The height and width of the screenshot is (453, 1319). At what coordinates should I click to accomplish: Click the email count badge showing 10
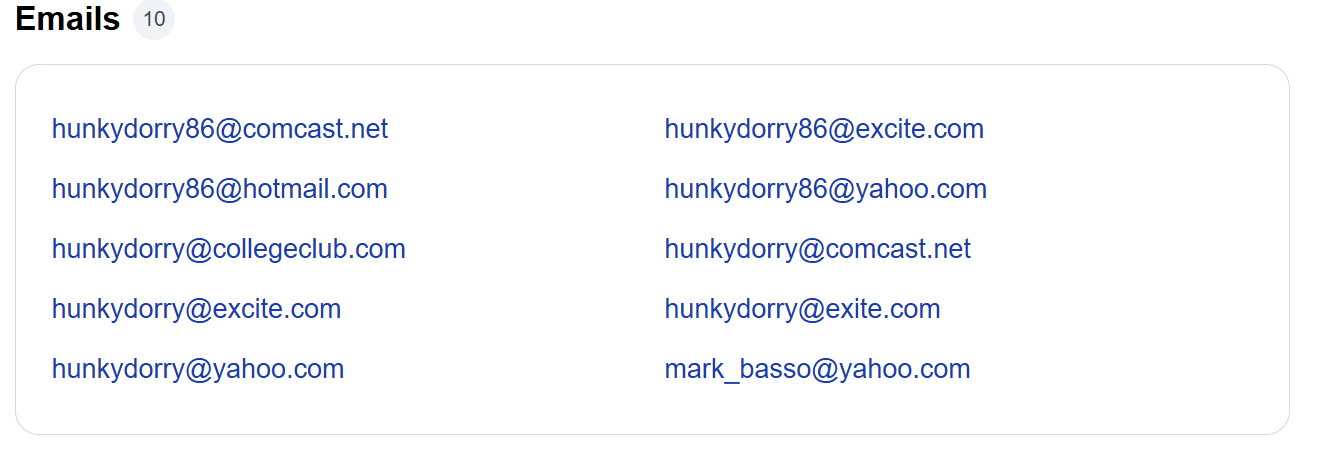point(154,19)
